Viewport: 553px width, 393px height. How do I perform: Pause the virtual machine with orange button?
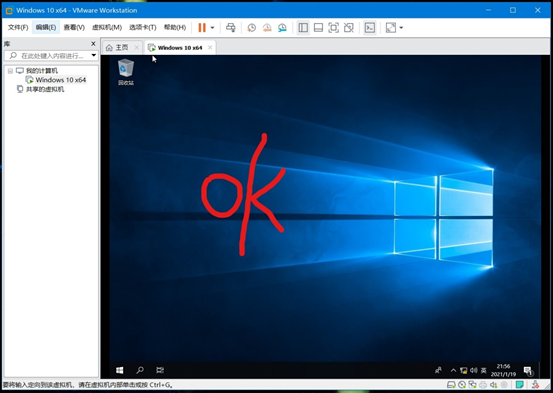click(x=202, y=28)
